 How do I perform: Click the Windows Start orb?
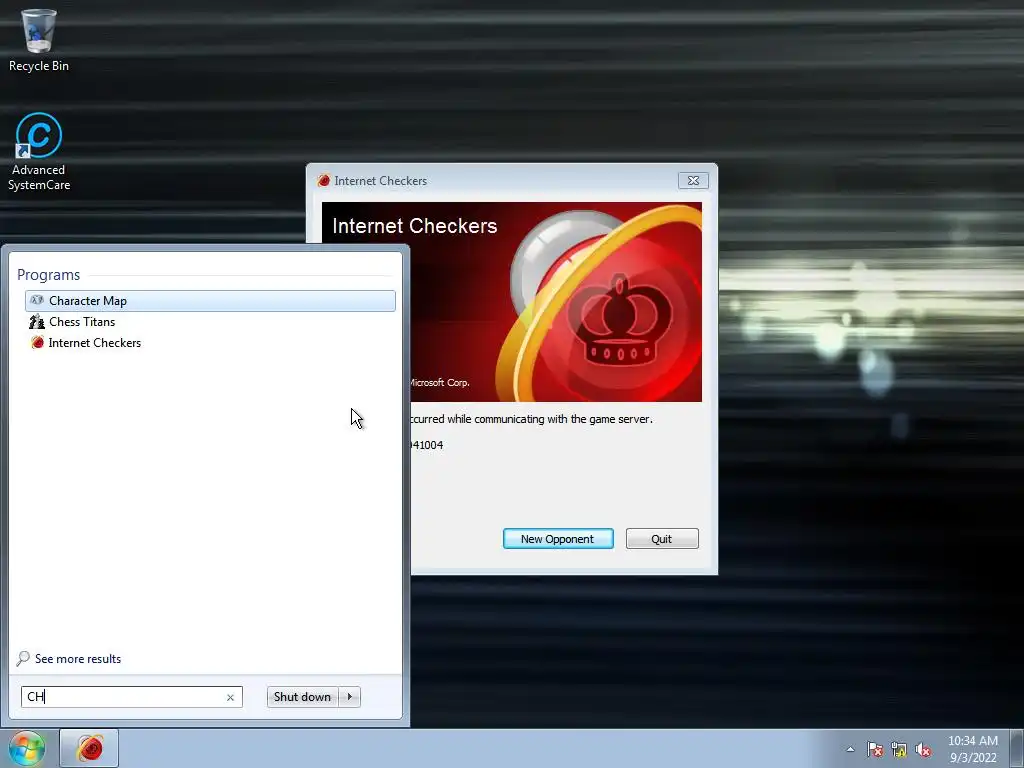pyautogui.click(x=27, y=748)
